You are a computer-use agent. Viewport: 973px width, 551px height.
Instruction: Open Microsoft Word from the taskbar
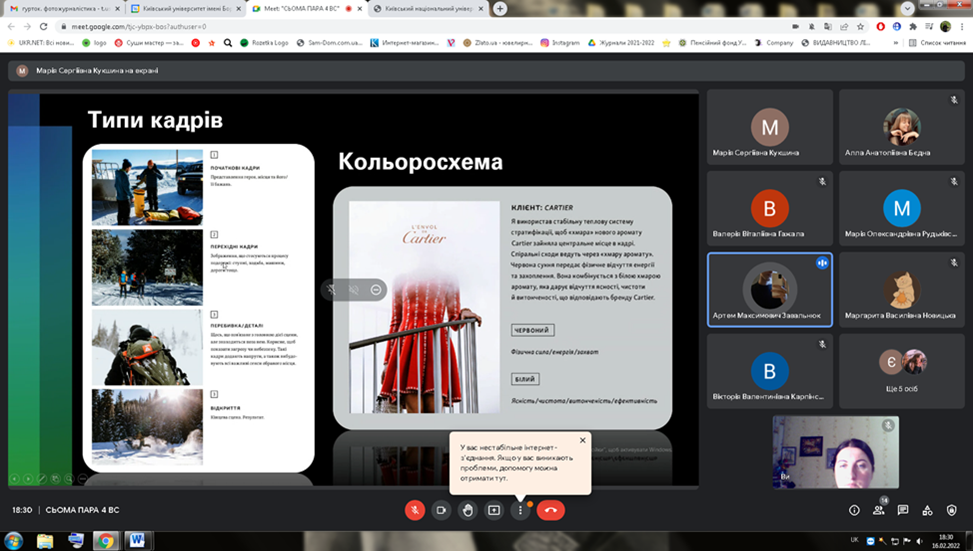point(135,540)
